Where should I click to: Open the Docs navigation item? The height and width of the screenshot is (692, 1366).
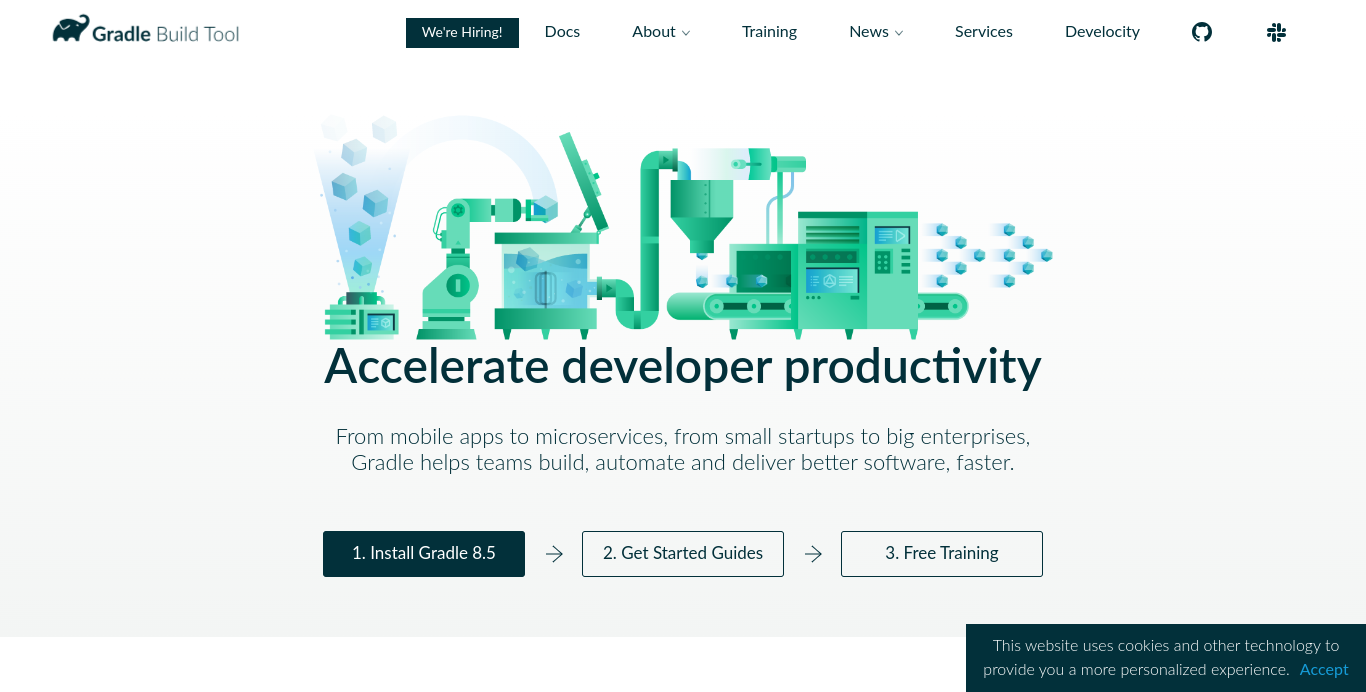click(x=562, y=32)
